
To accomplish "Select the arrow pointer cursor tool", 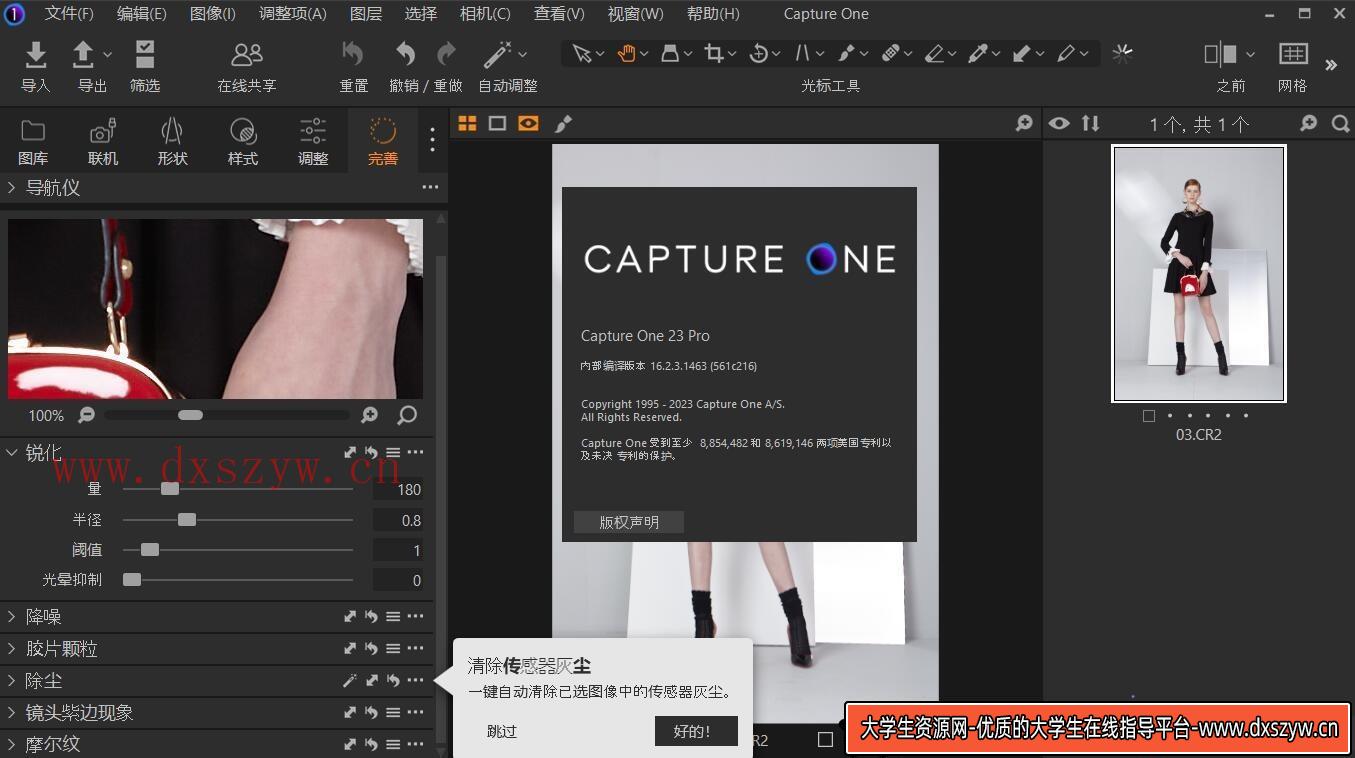I will [x=582, y=54].
